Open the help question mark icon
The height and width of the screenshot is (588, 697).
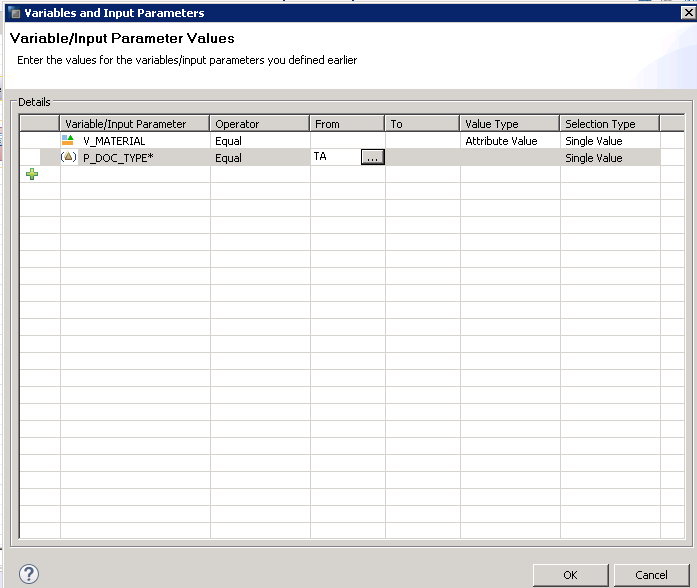click(x=29, y=574)
